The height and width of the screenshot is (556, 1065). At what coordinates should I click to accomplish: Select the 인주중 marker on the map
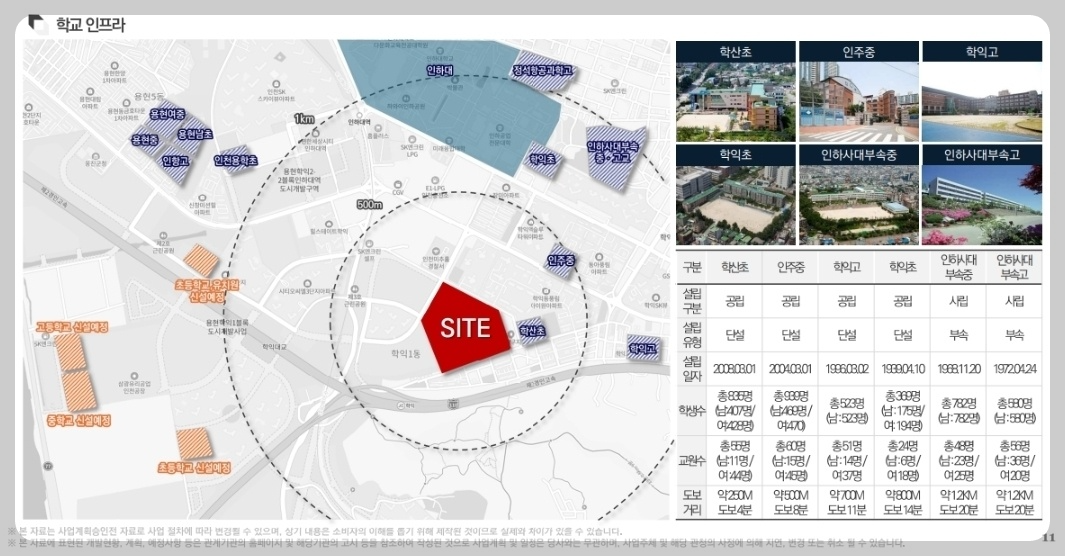[561, 260]
